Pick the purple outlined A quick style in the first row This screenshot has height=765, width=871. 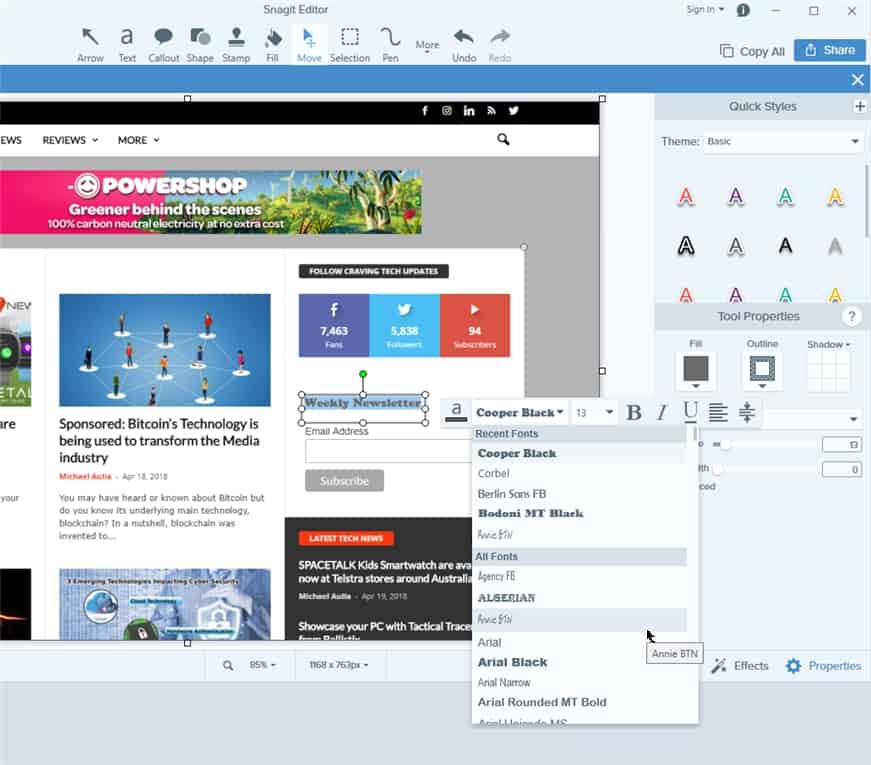[x=735, y=196]
